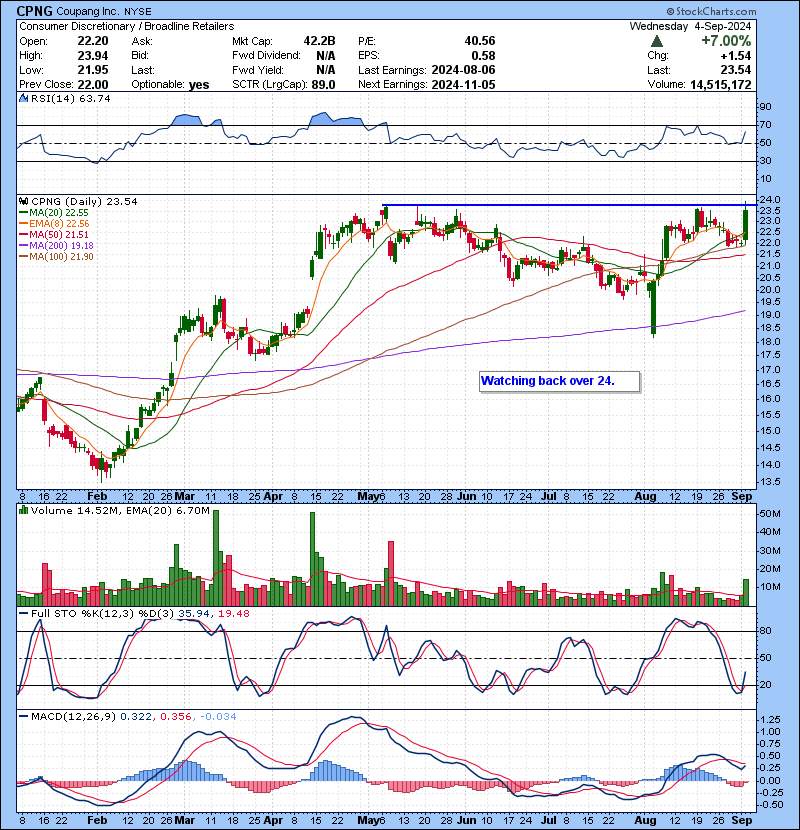Click the 'Apr' label on price chart axis
The height and width of the screenshot is (830, 800).
click(273, 497)
